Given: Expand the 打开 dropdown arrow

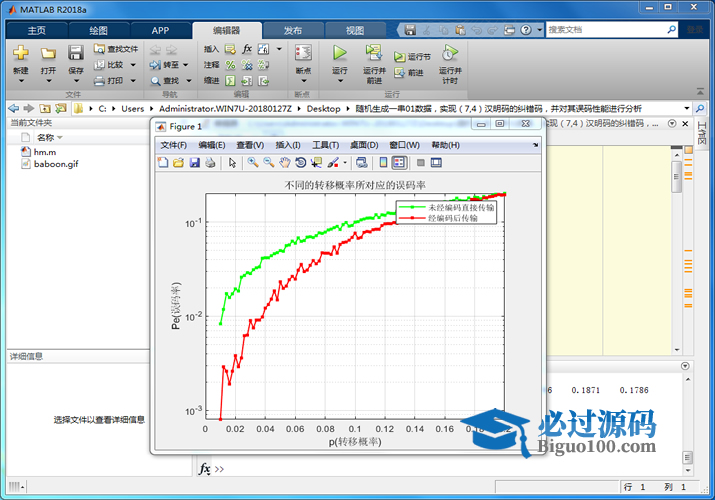Looking at the screenshot, I should point(49,81).
